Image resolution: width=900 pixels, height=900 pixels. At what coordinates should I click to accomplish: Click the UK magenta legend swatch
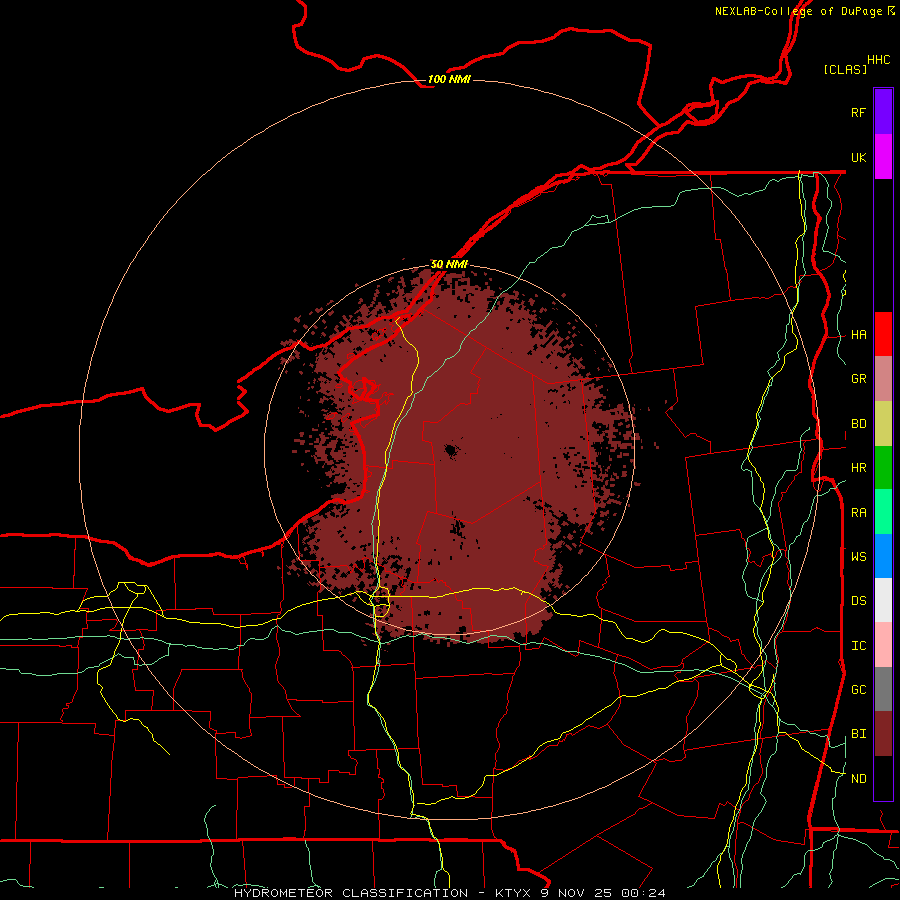[883, 157]
